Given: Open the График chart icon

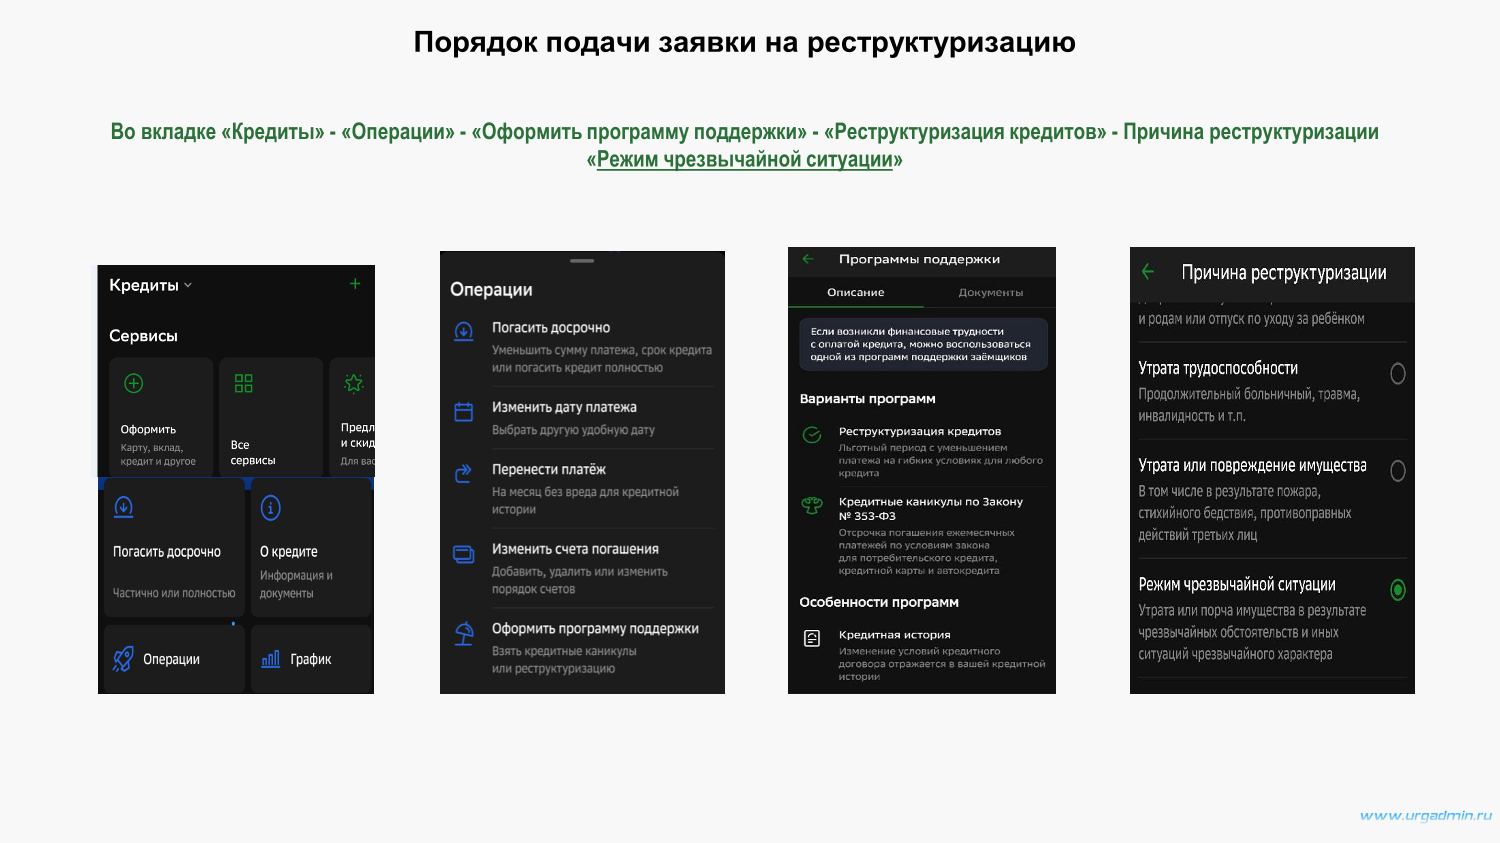Looking at the screenshot, I should pyautogui.click(x=270, y=659).
